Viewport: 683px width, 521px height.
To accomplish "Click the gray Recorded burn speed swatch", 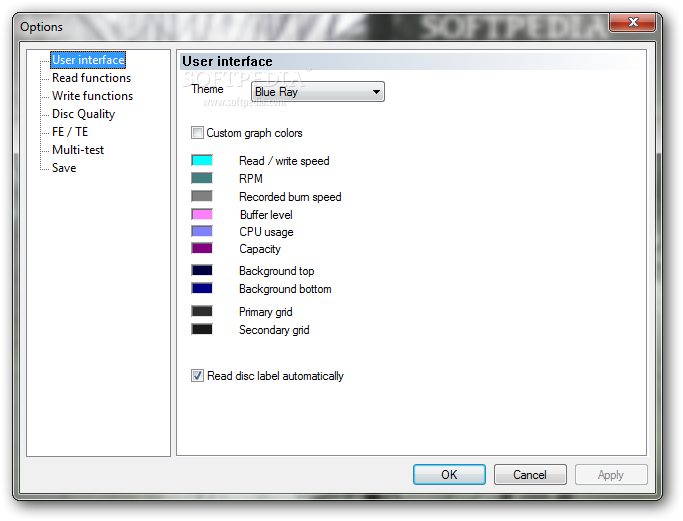I will click(202, 196).
